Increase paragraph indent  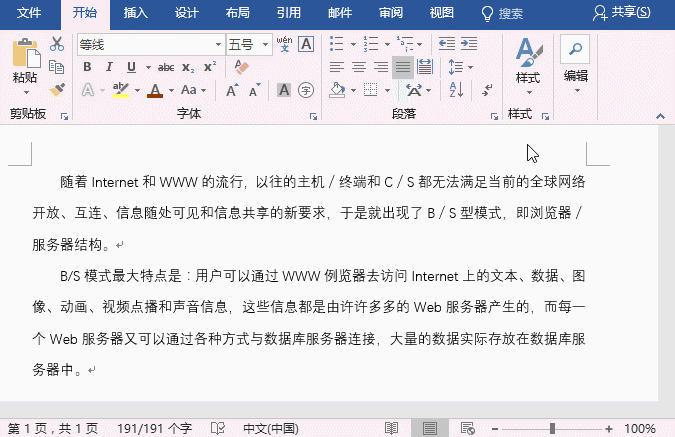tap(469, 43)
